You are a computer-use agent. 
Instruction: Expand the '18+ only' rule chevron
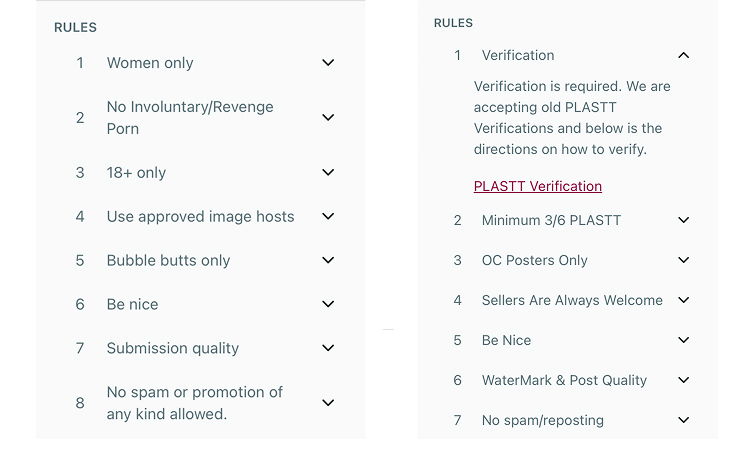328,173
